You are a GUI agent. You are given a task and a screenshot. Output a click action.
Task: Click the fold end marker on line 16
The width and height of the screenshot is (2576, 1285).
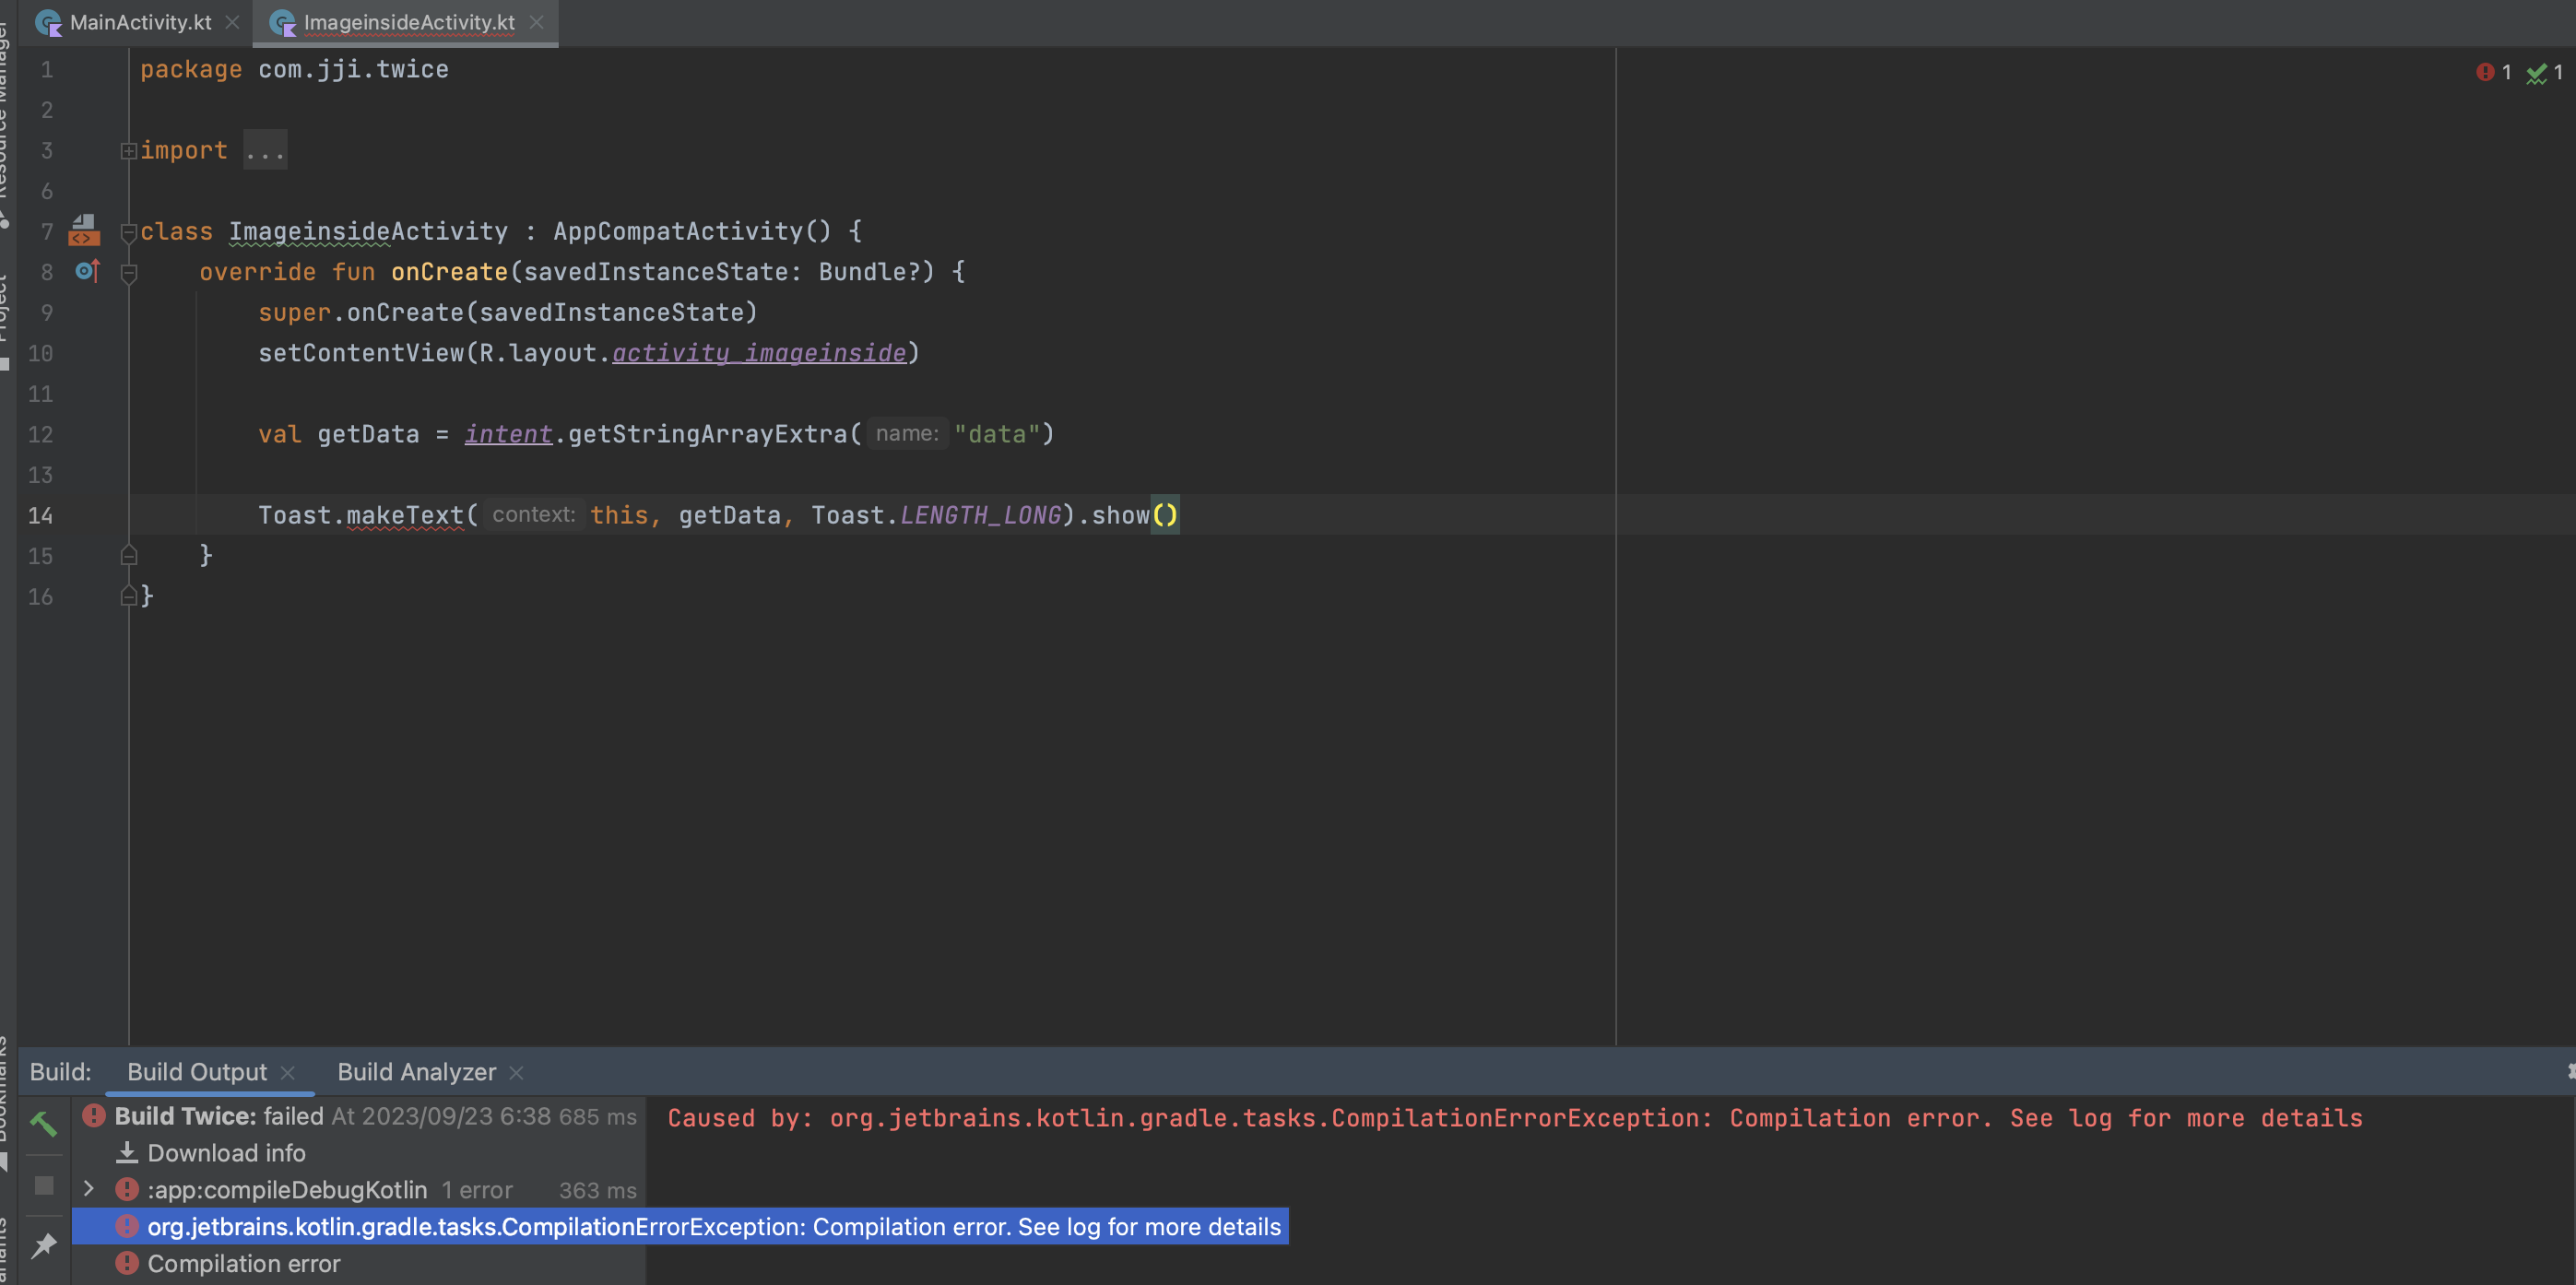(128, 596)
